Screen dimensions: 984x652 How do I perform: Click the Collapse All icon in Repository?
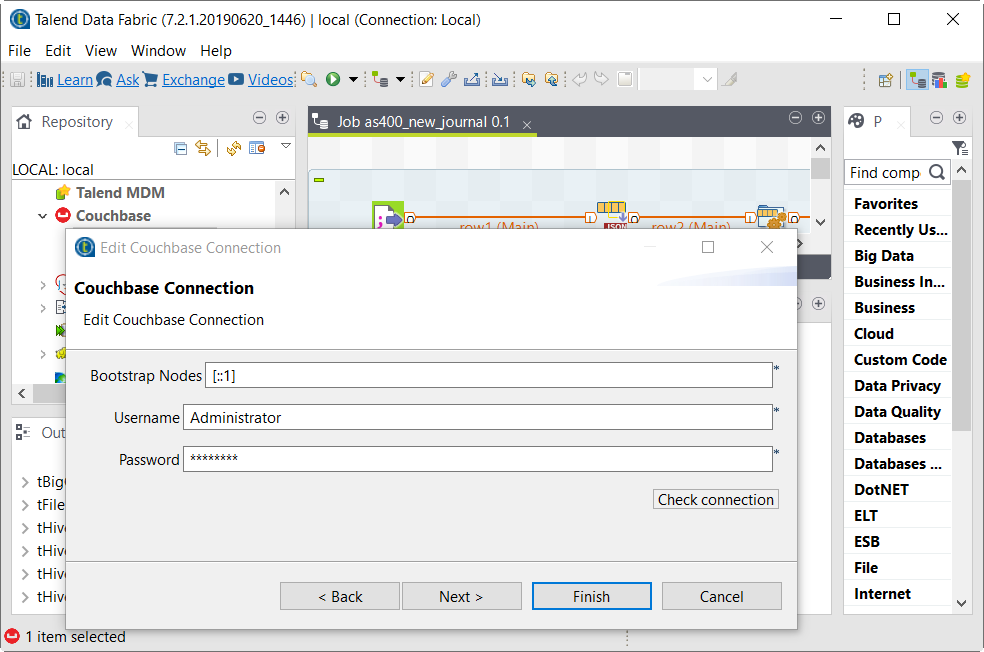[x=181, y=148]
